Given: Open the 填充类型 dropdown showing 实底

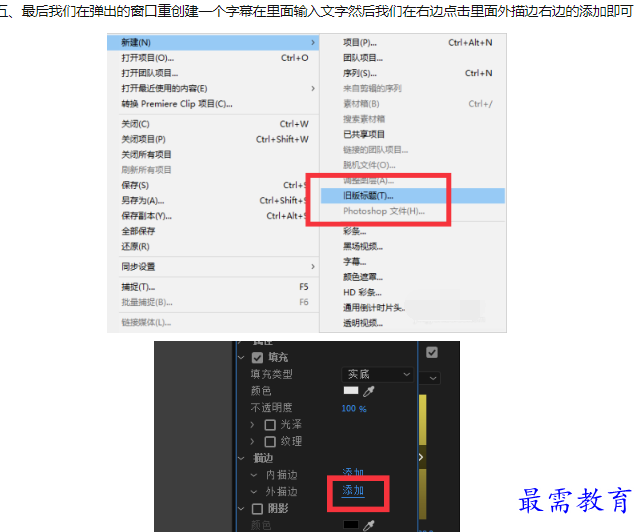Looking at the screenshot, I should tap(377, 374).
